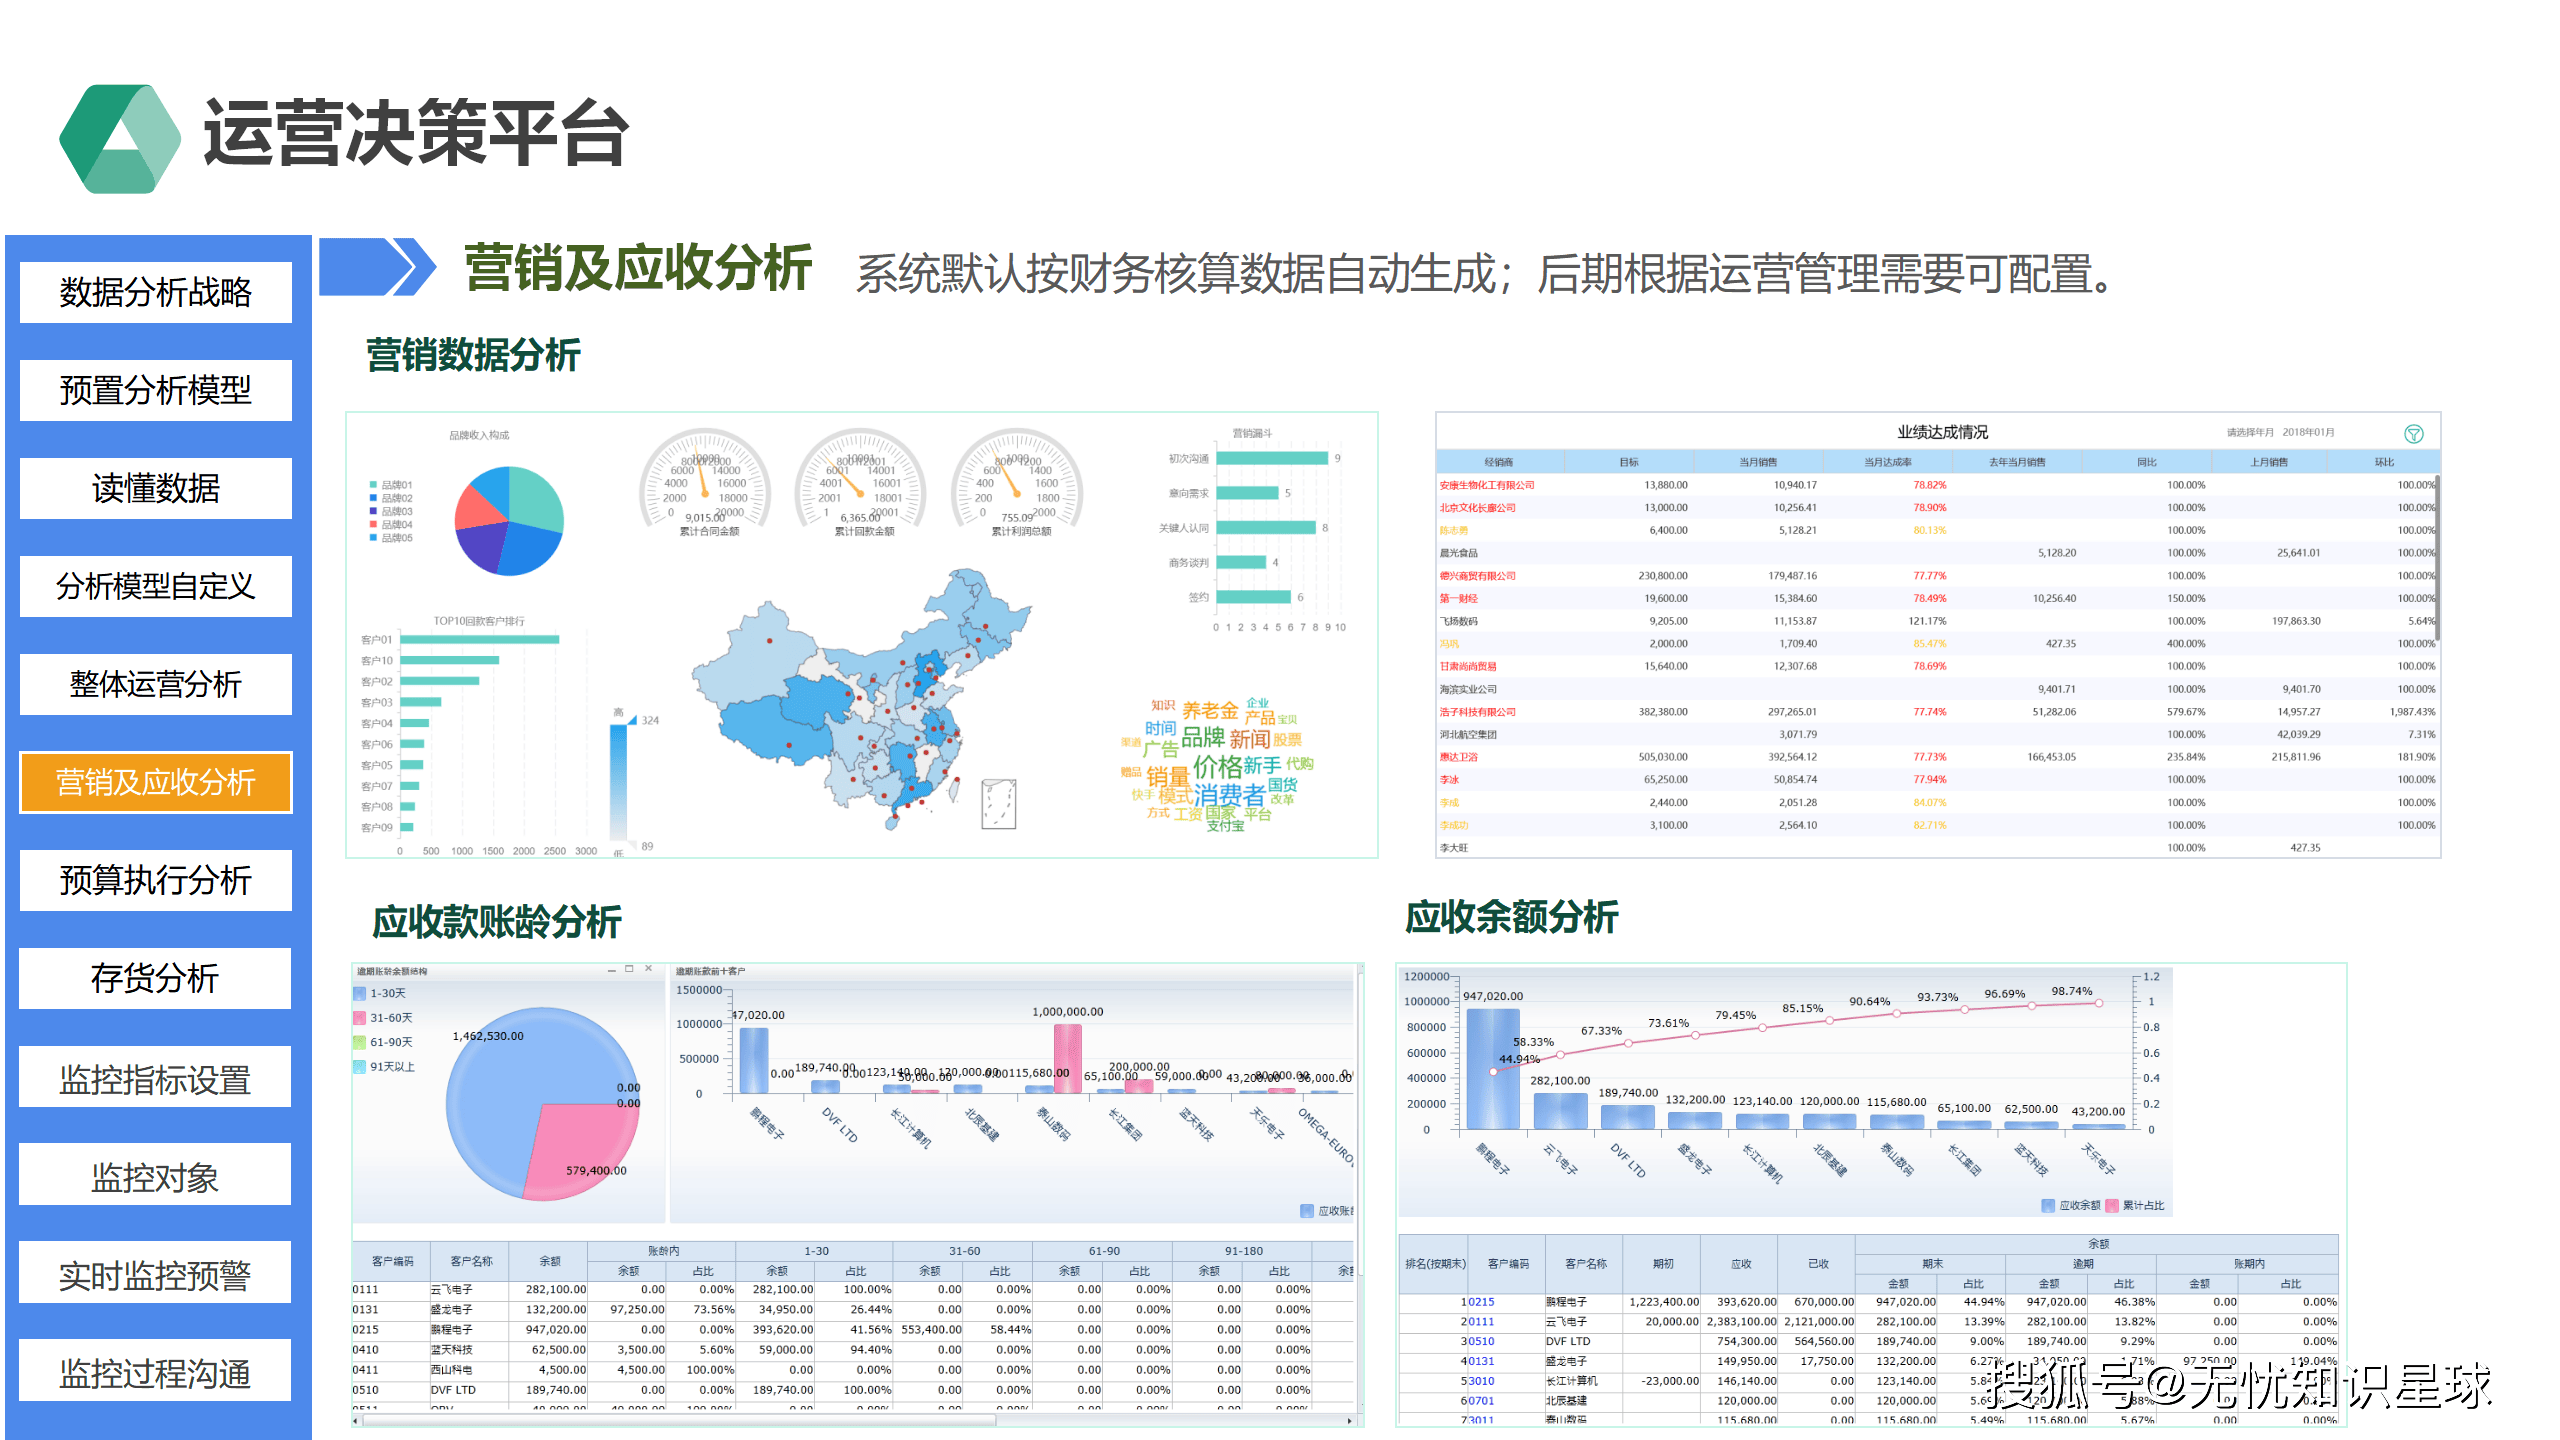Open 存货分析 sidebar item
The image size is (2560, 1440).
pyautogui.click(x=156, y=978)
